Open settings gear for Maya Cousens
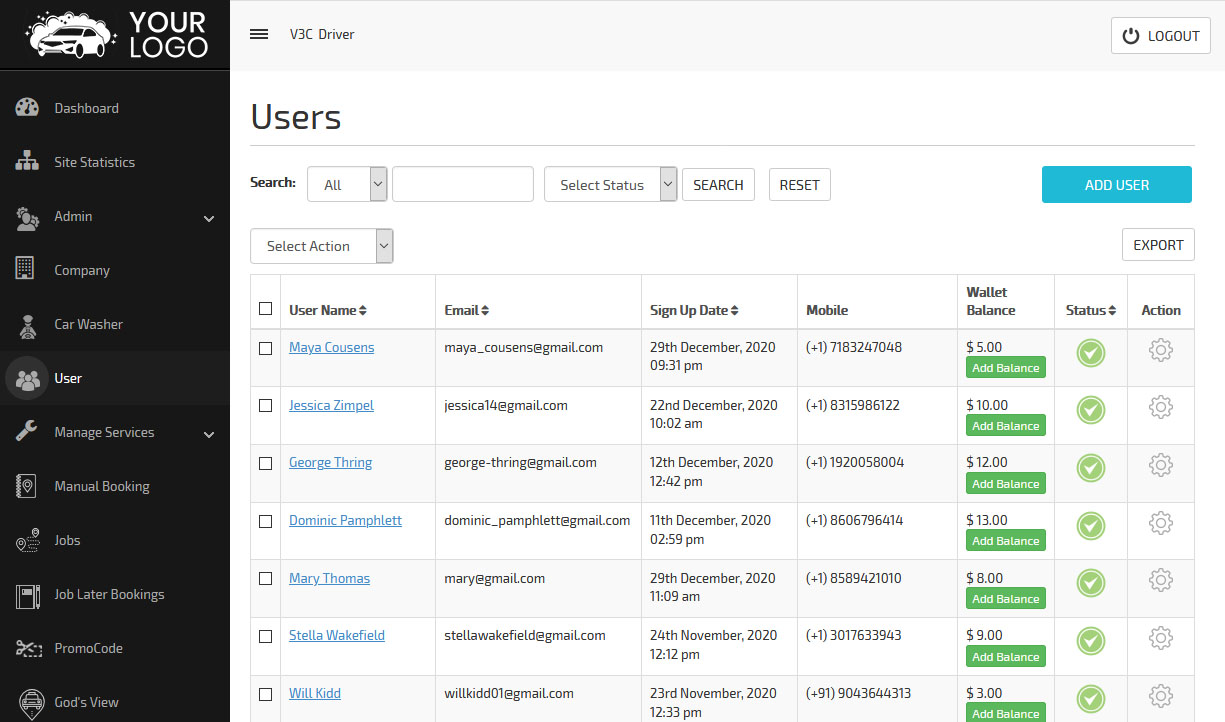The width and height of the screenshot is (1225, 722). click(x=1160, y=351)
